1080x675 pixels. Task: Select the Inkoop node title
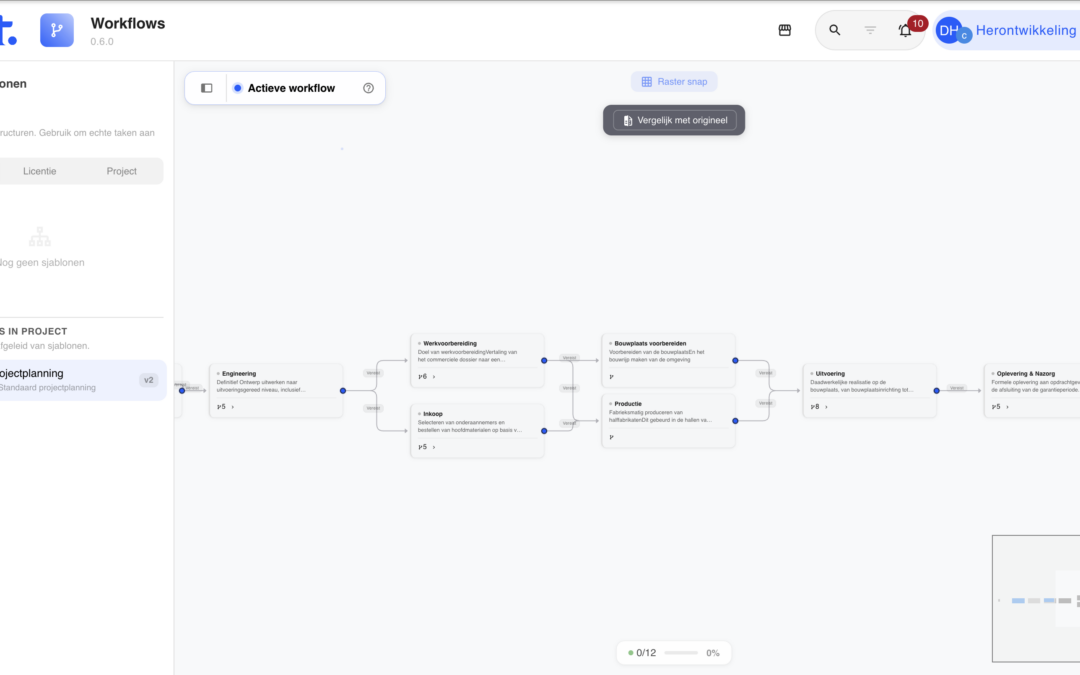coord(433,414)
